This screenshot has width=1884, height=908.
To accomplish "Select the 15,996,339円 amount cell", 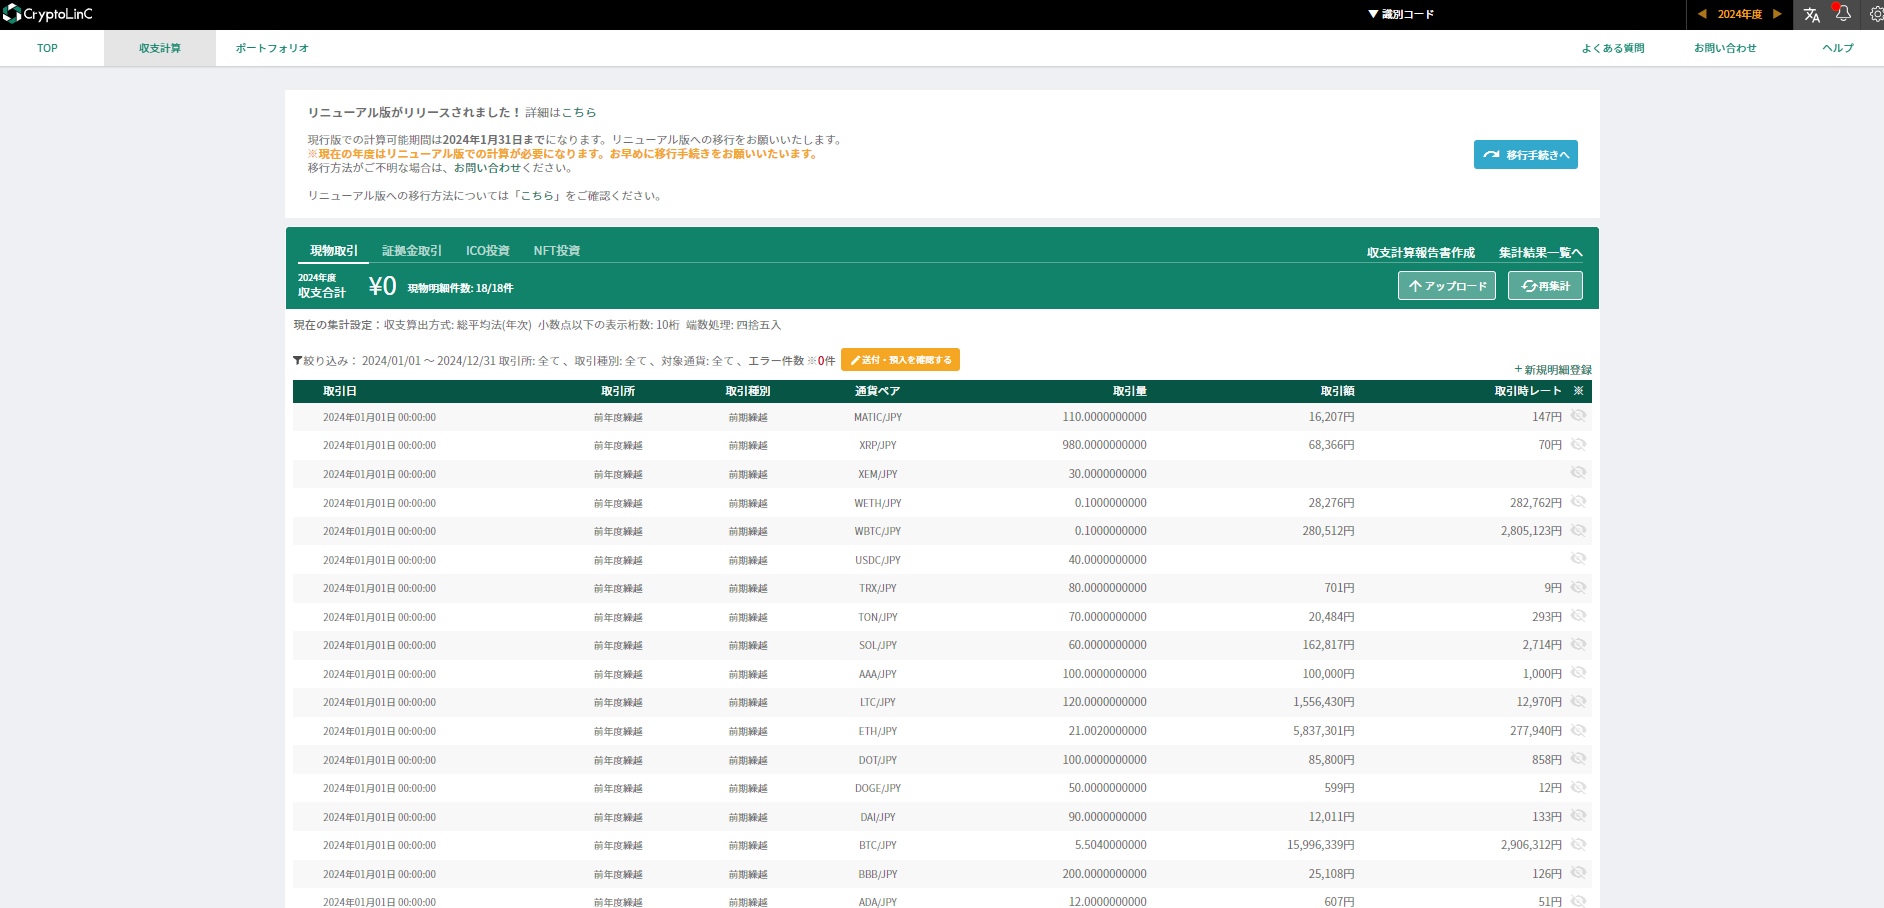I will click(1321, 845).
